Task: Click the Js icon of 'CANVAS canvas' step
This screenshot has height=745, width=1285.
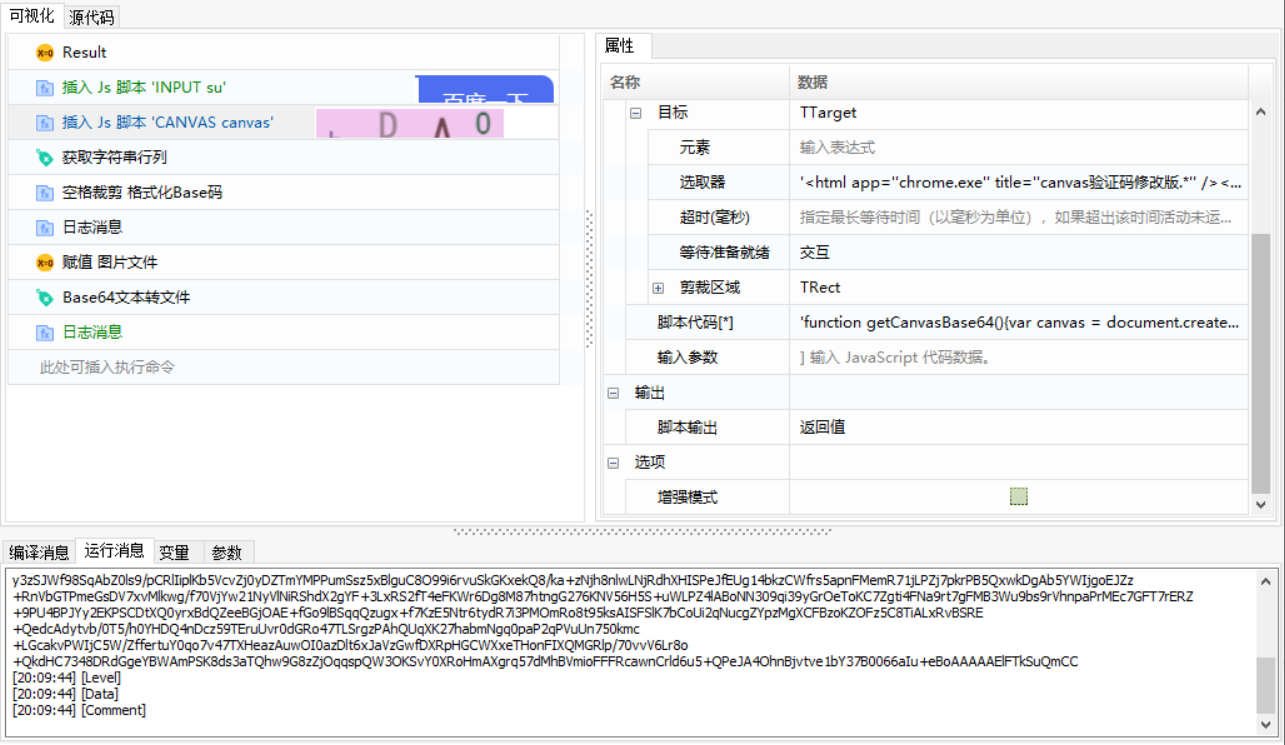Action: click(45, 122)
